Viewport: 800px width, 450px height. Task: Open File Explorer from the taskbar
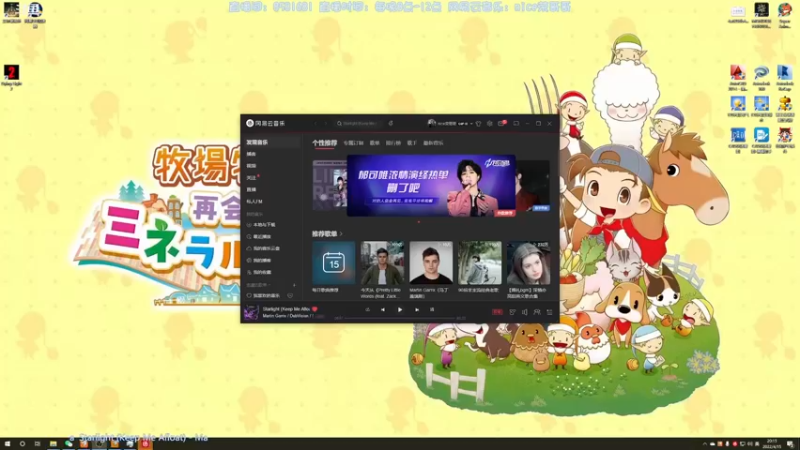53,444
